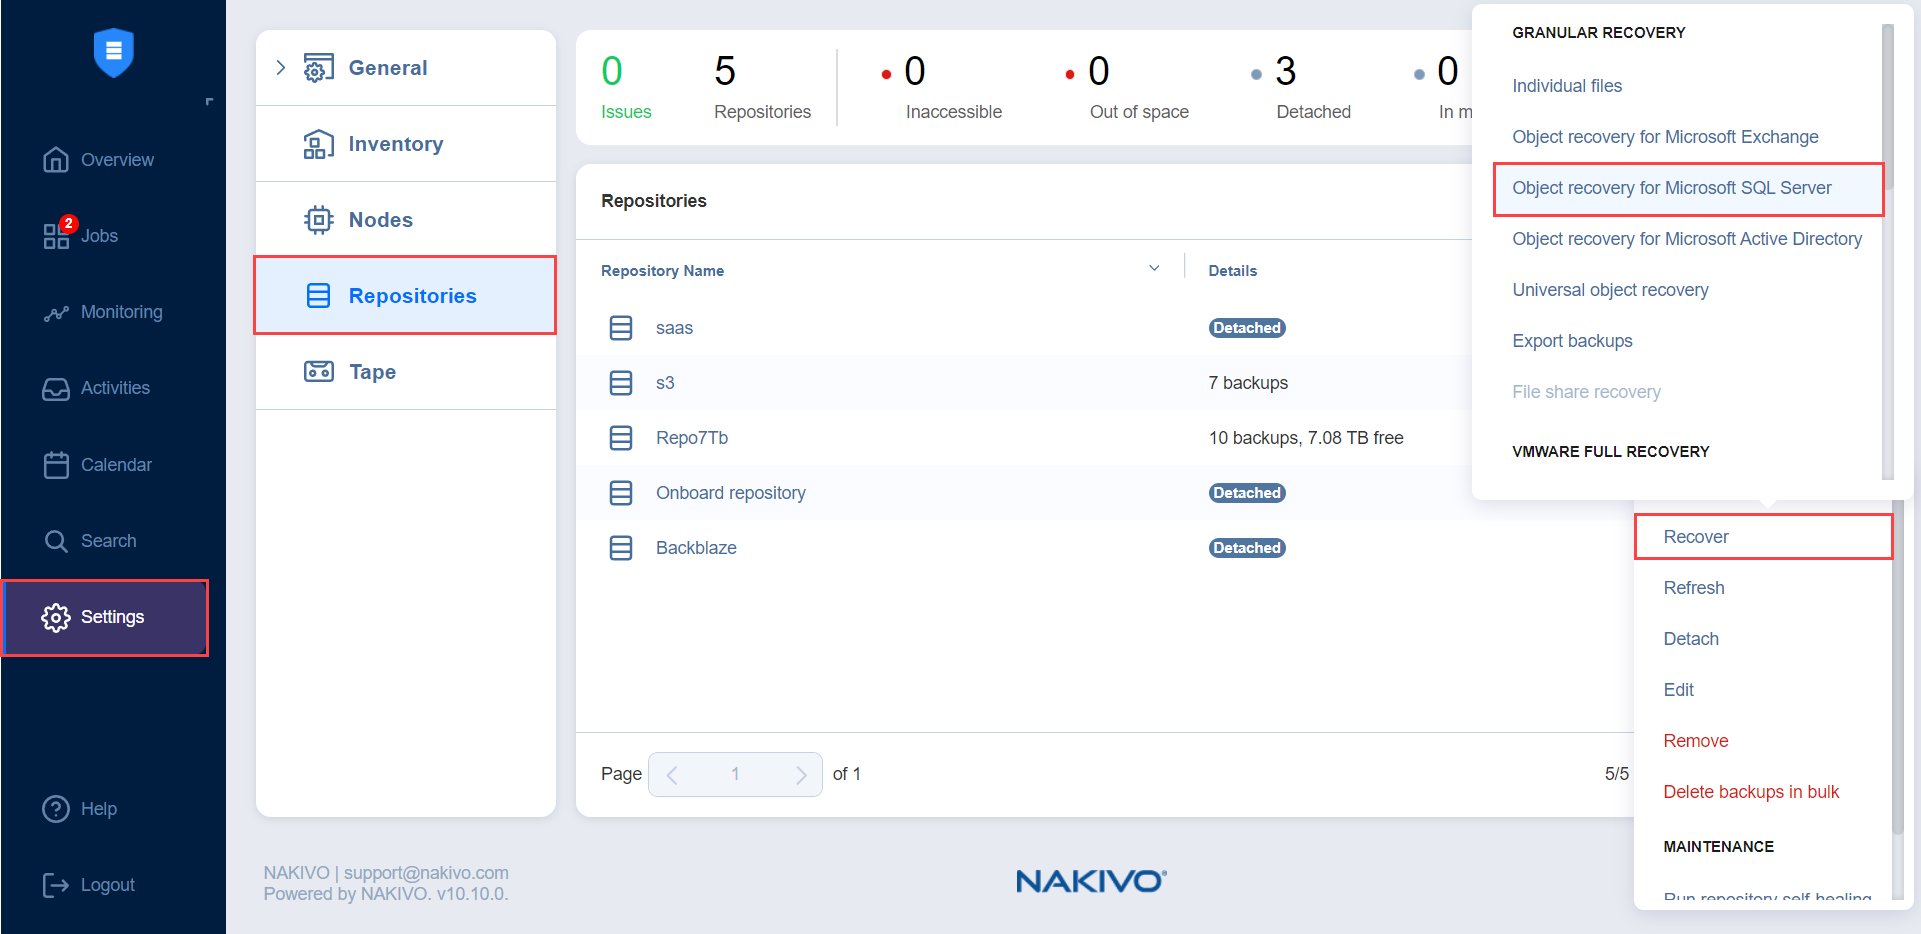Open the Monitoring chart icon
Screen dimensions: 1921x934
click(x=56, y=313)
